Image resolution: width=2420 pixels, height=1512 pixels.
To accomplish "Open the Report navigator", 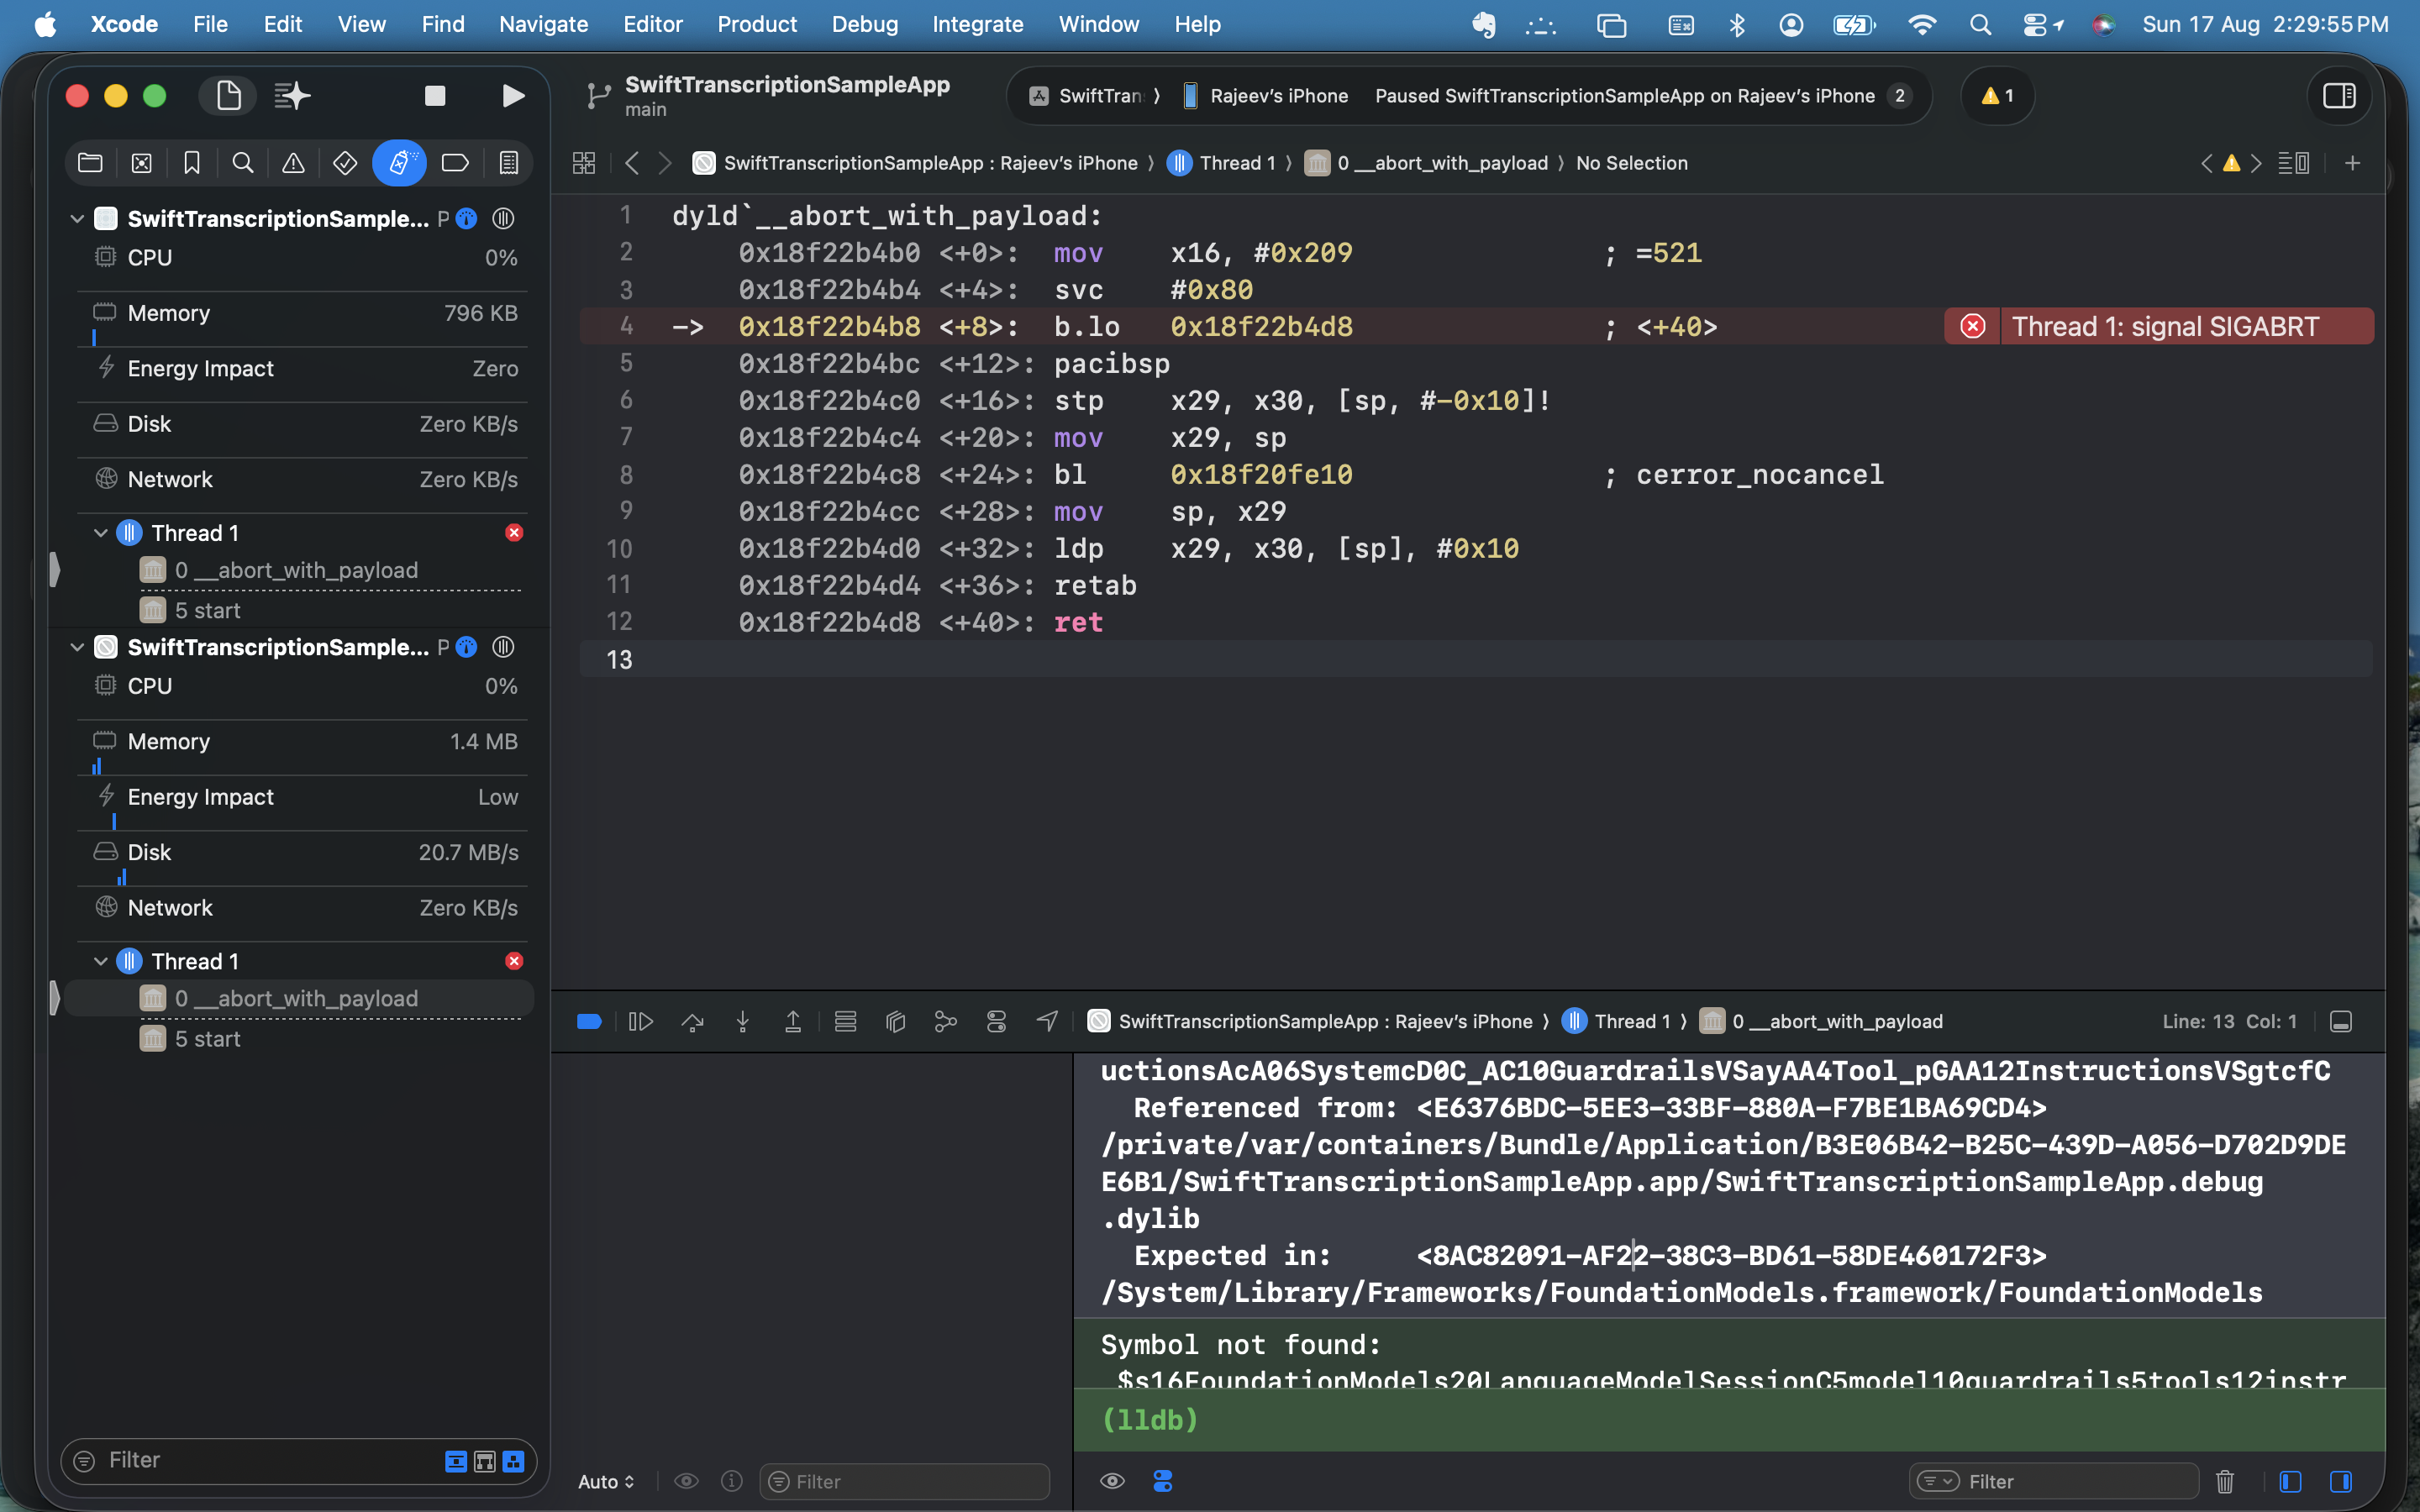I will coord(508,163).
